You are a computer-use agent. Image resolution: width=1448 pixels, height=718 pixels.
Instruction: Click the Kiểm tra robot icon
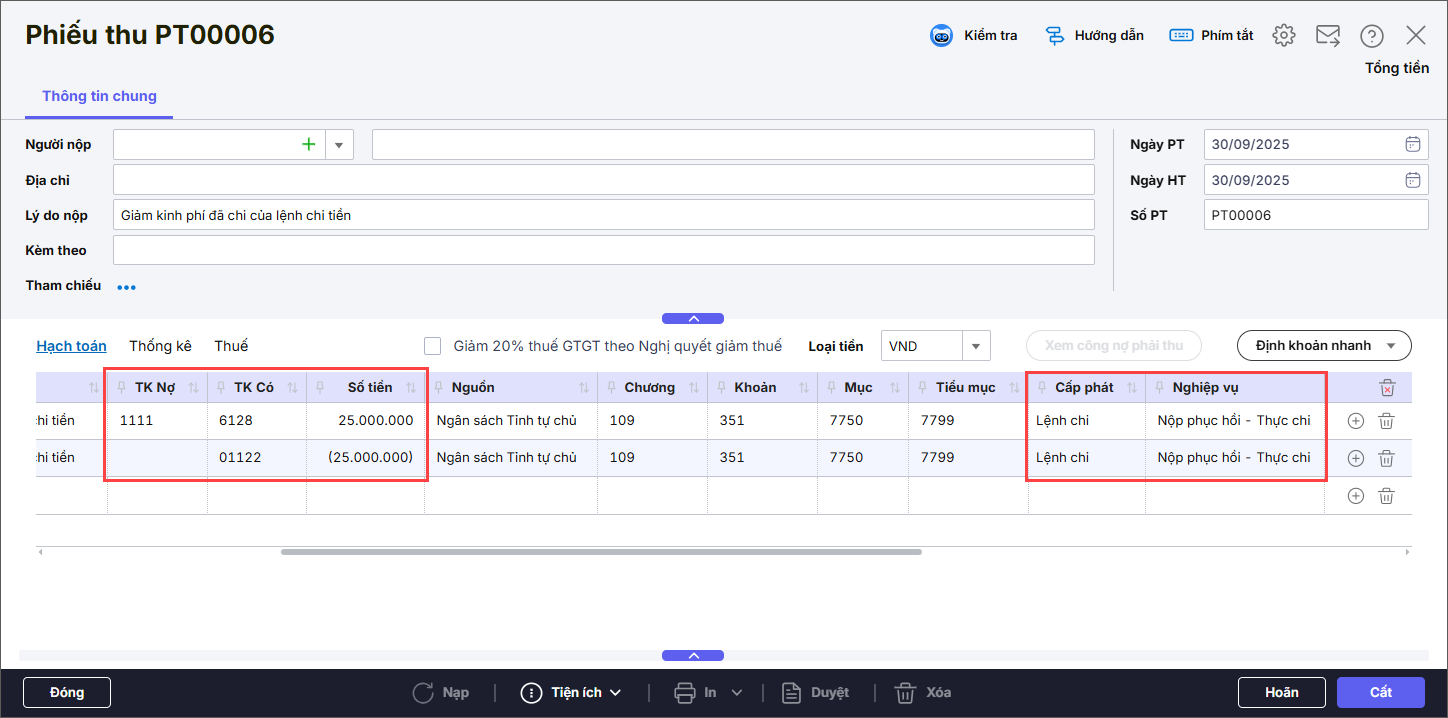[941, 36]
